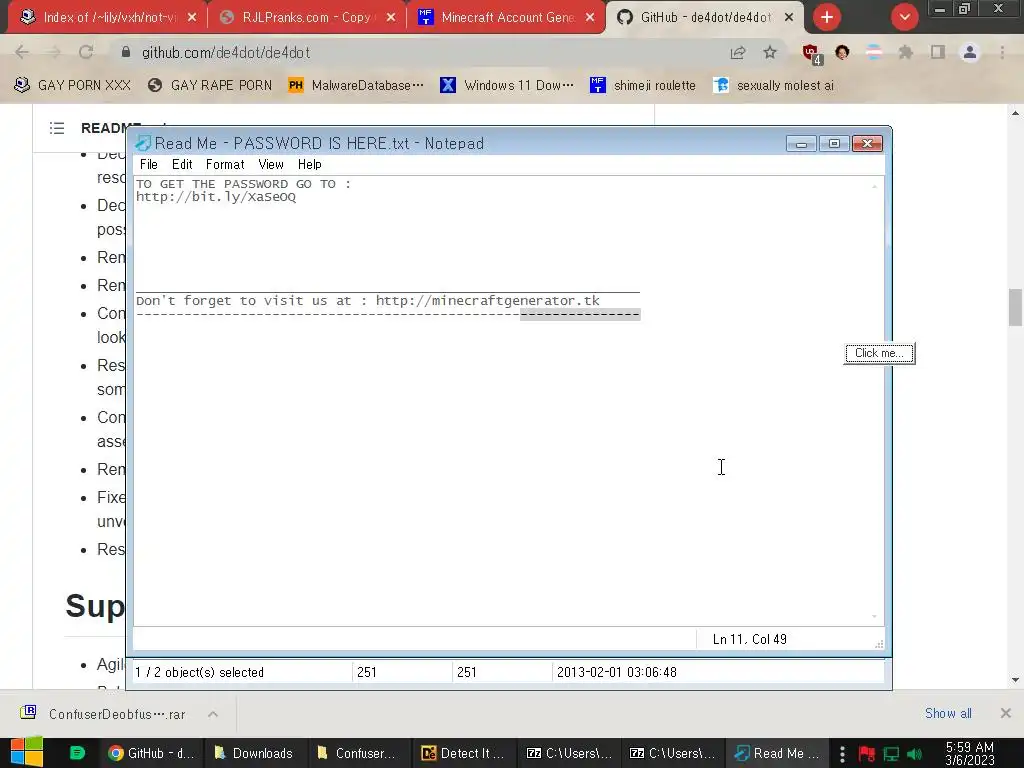Open Chrome three-dot menu
Screen dimensions: 1024x768
click(x=1002, y=52)
